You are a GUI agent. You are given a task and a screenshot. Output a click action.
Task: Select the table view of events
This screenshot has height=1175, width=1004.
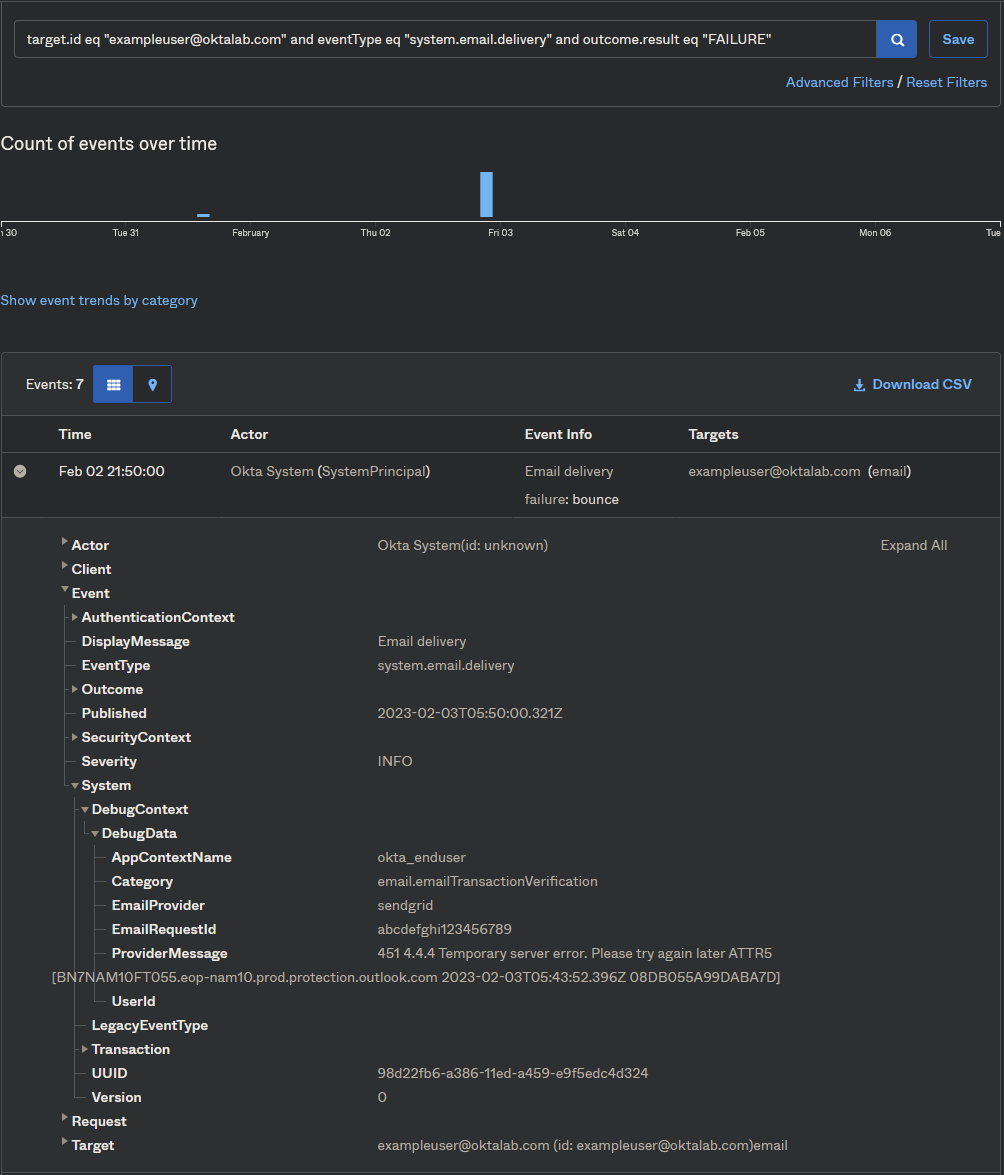tap(113, 384)
